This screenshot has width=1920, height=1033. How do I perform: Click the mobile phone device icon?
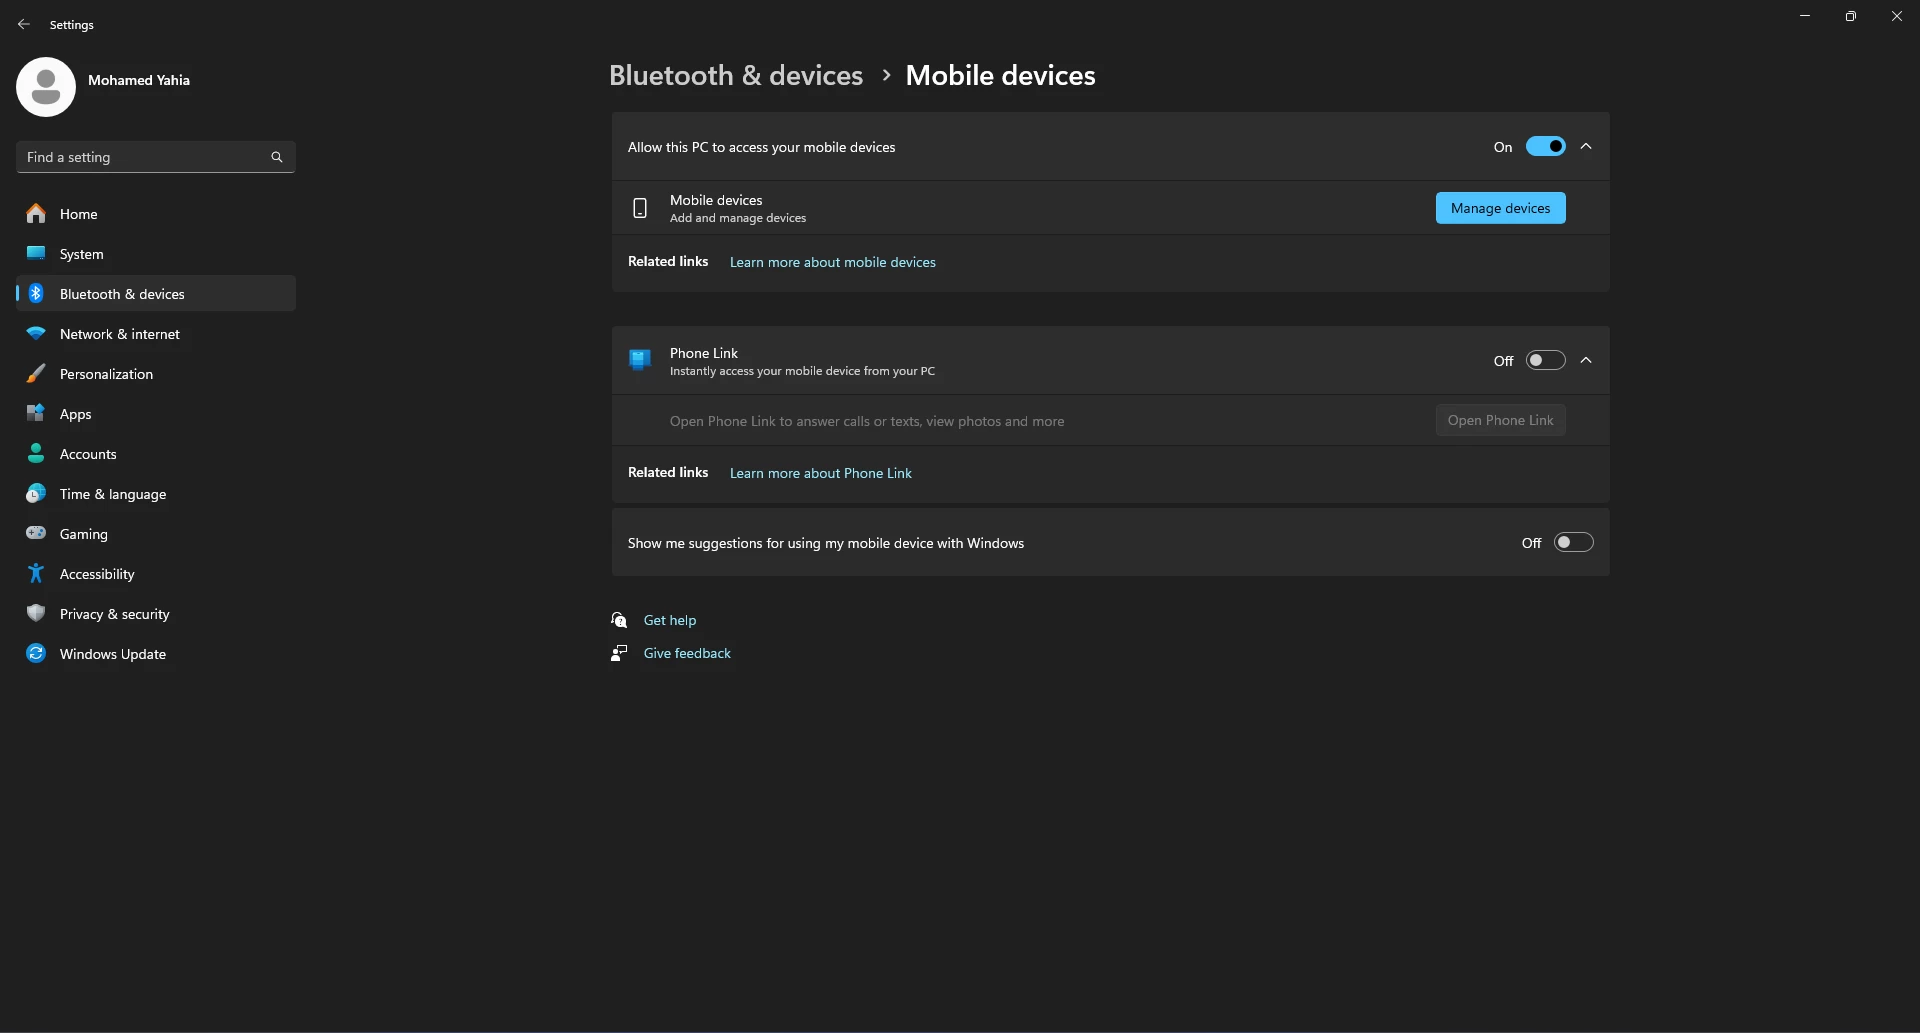click(640, 208)
